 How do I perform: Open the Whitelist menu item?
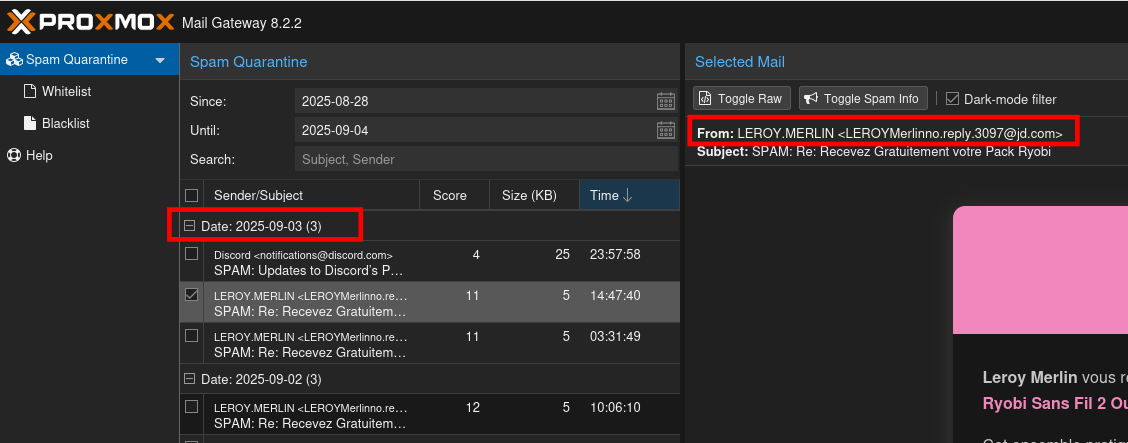(66, 91)
